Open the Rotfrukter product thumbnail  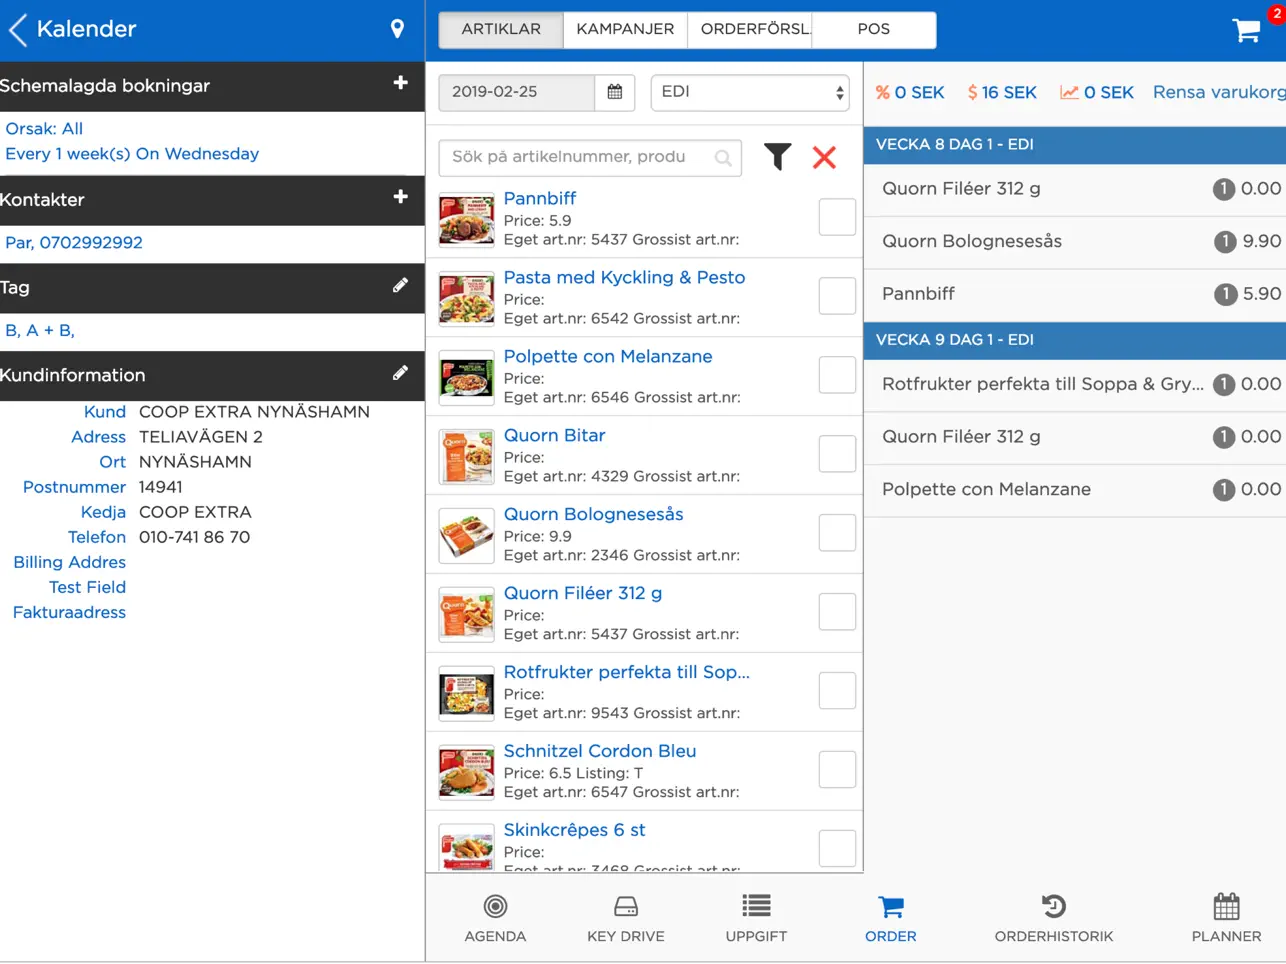(x=466, y=694)
